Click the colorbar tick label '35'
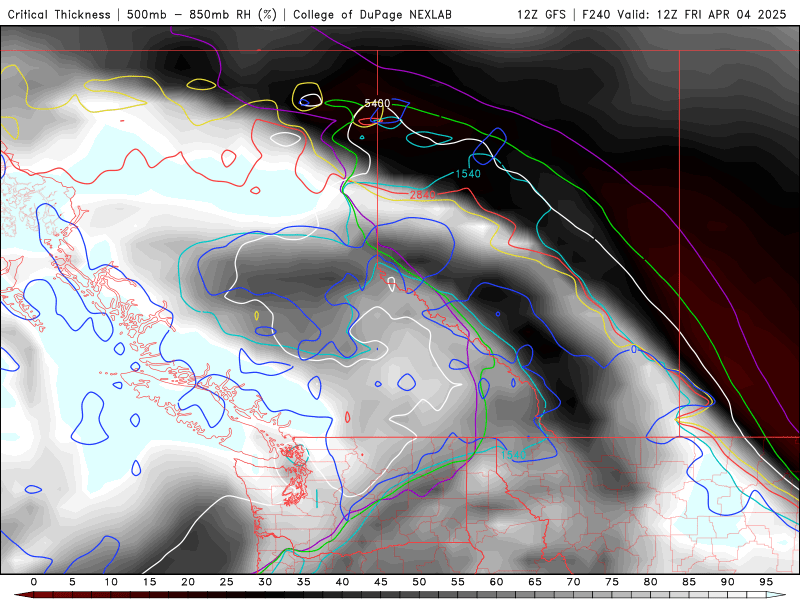Screen dimensions: 800x600 (304, 582)
